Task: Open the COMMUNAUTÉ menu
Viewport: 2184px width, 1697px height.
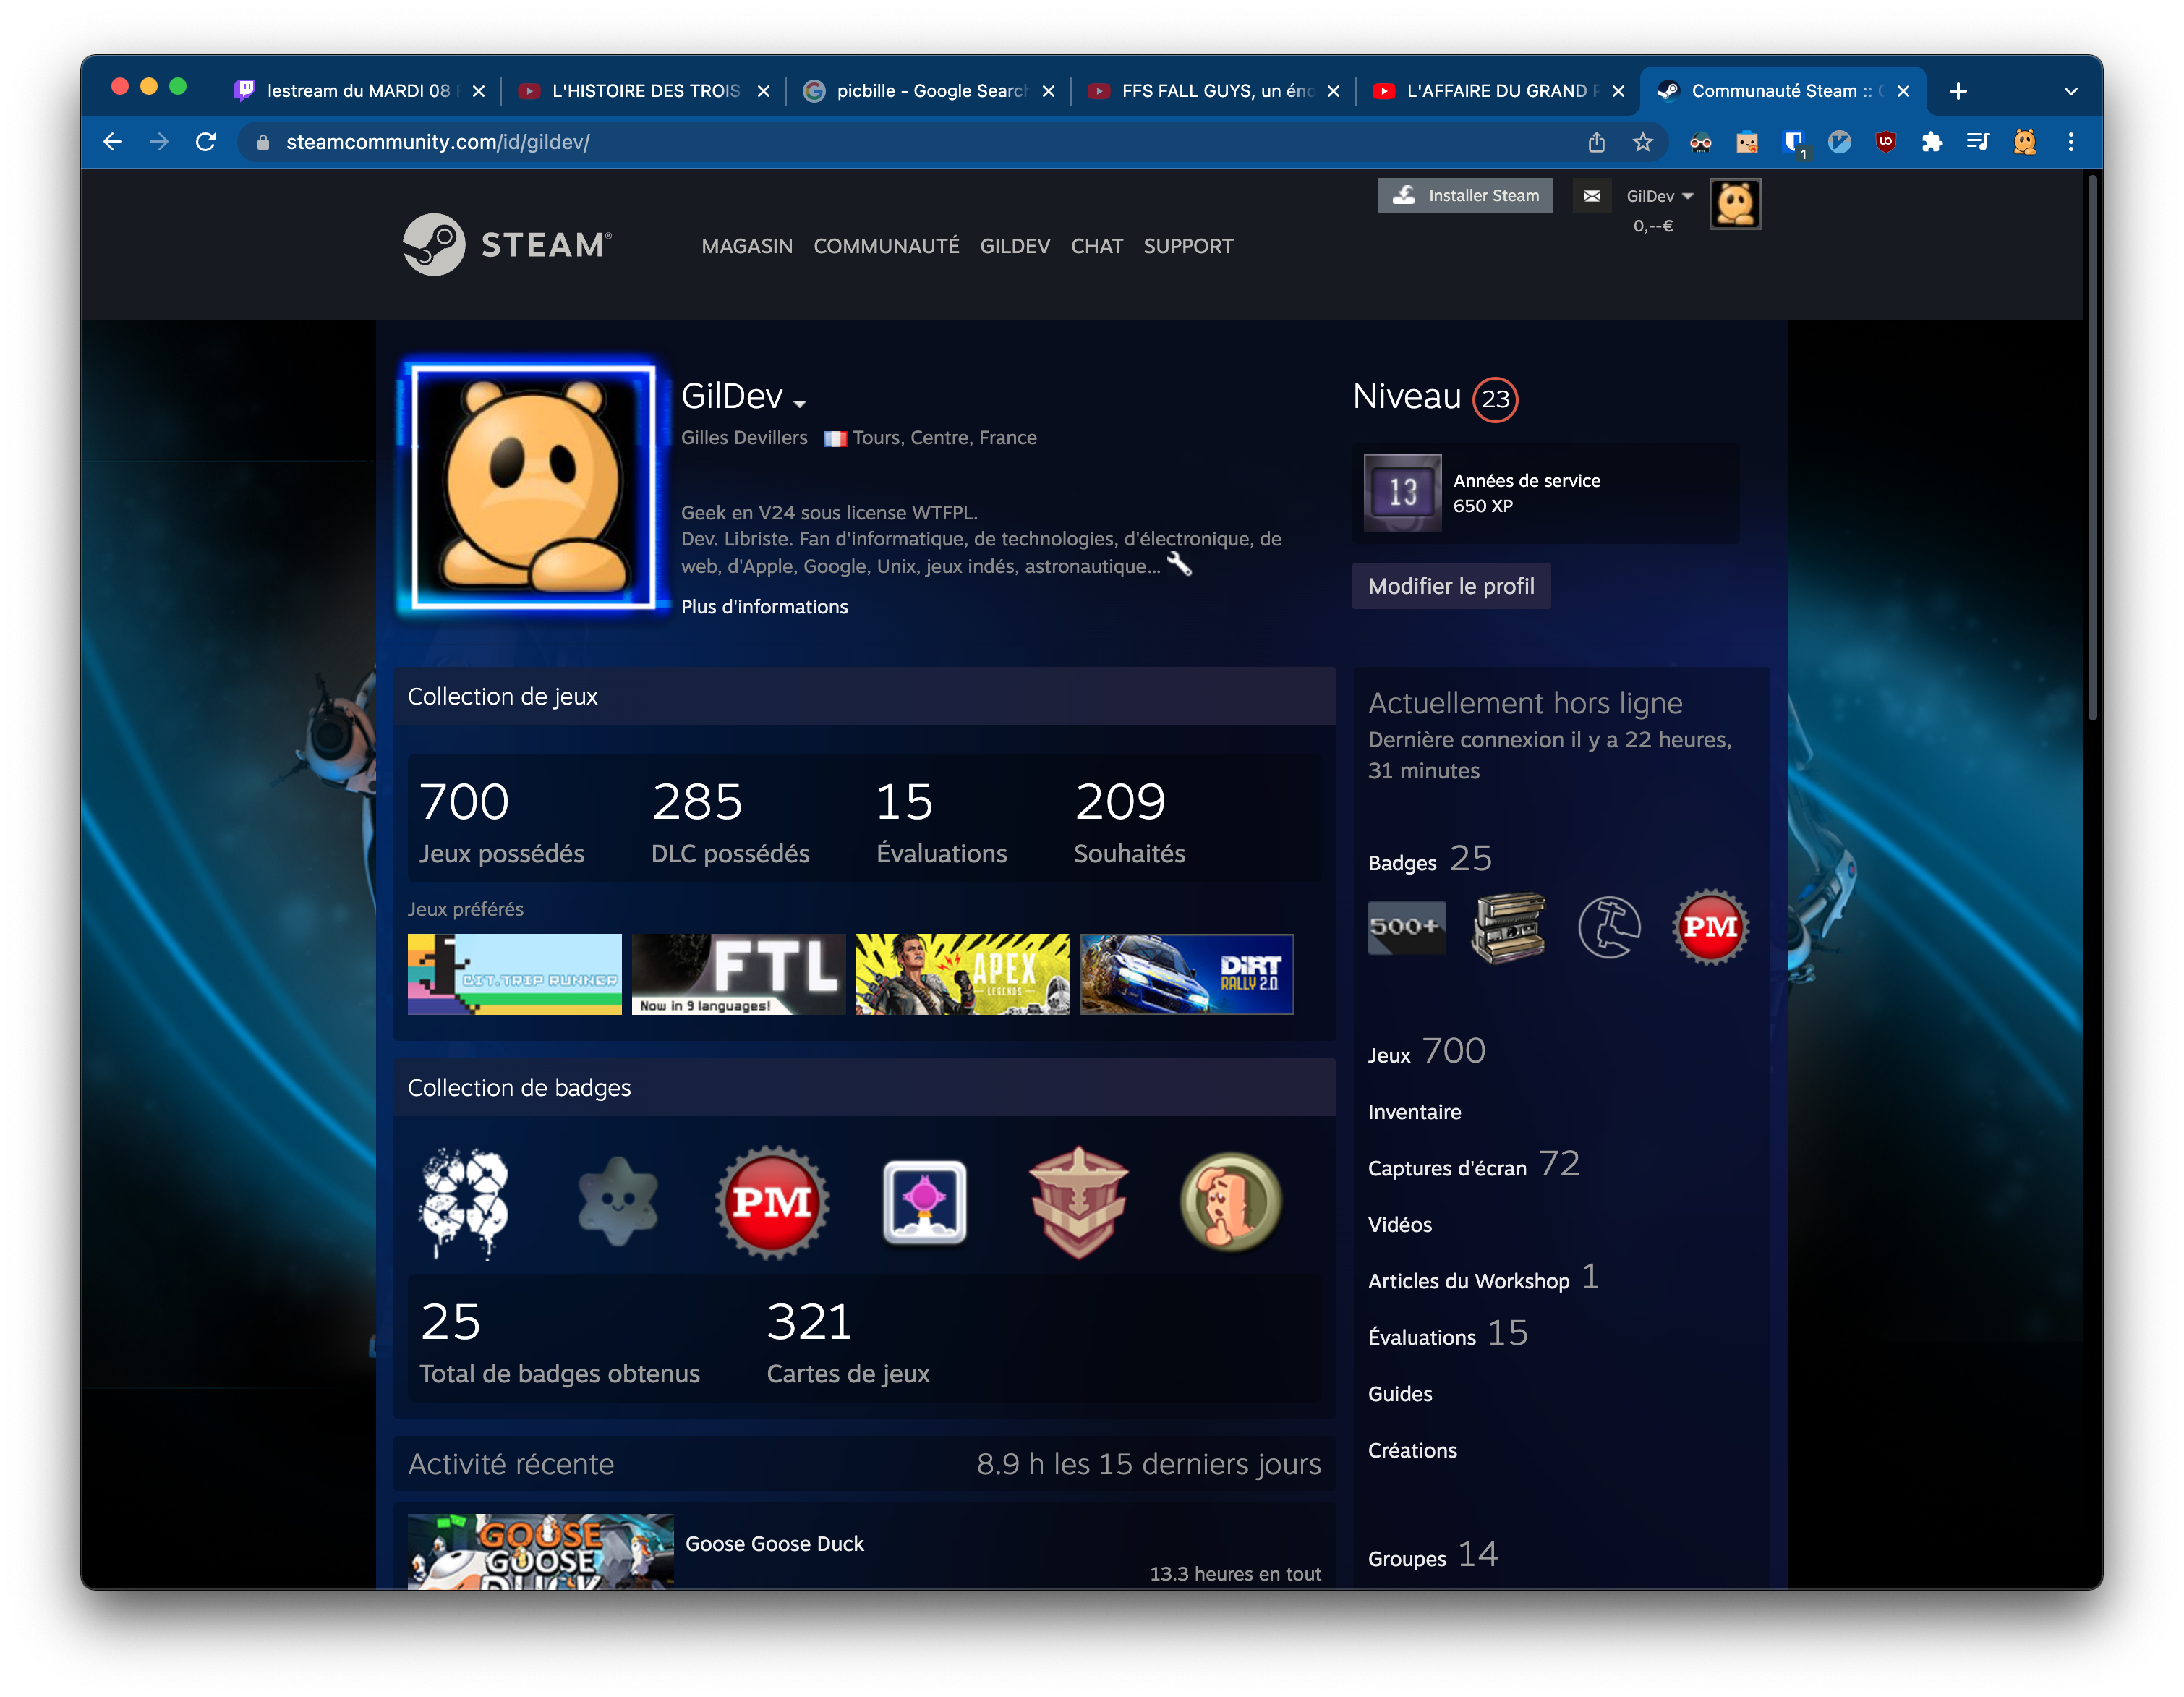Action: coord(886,246)
